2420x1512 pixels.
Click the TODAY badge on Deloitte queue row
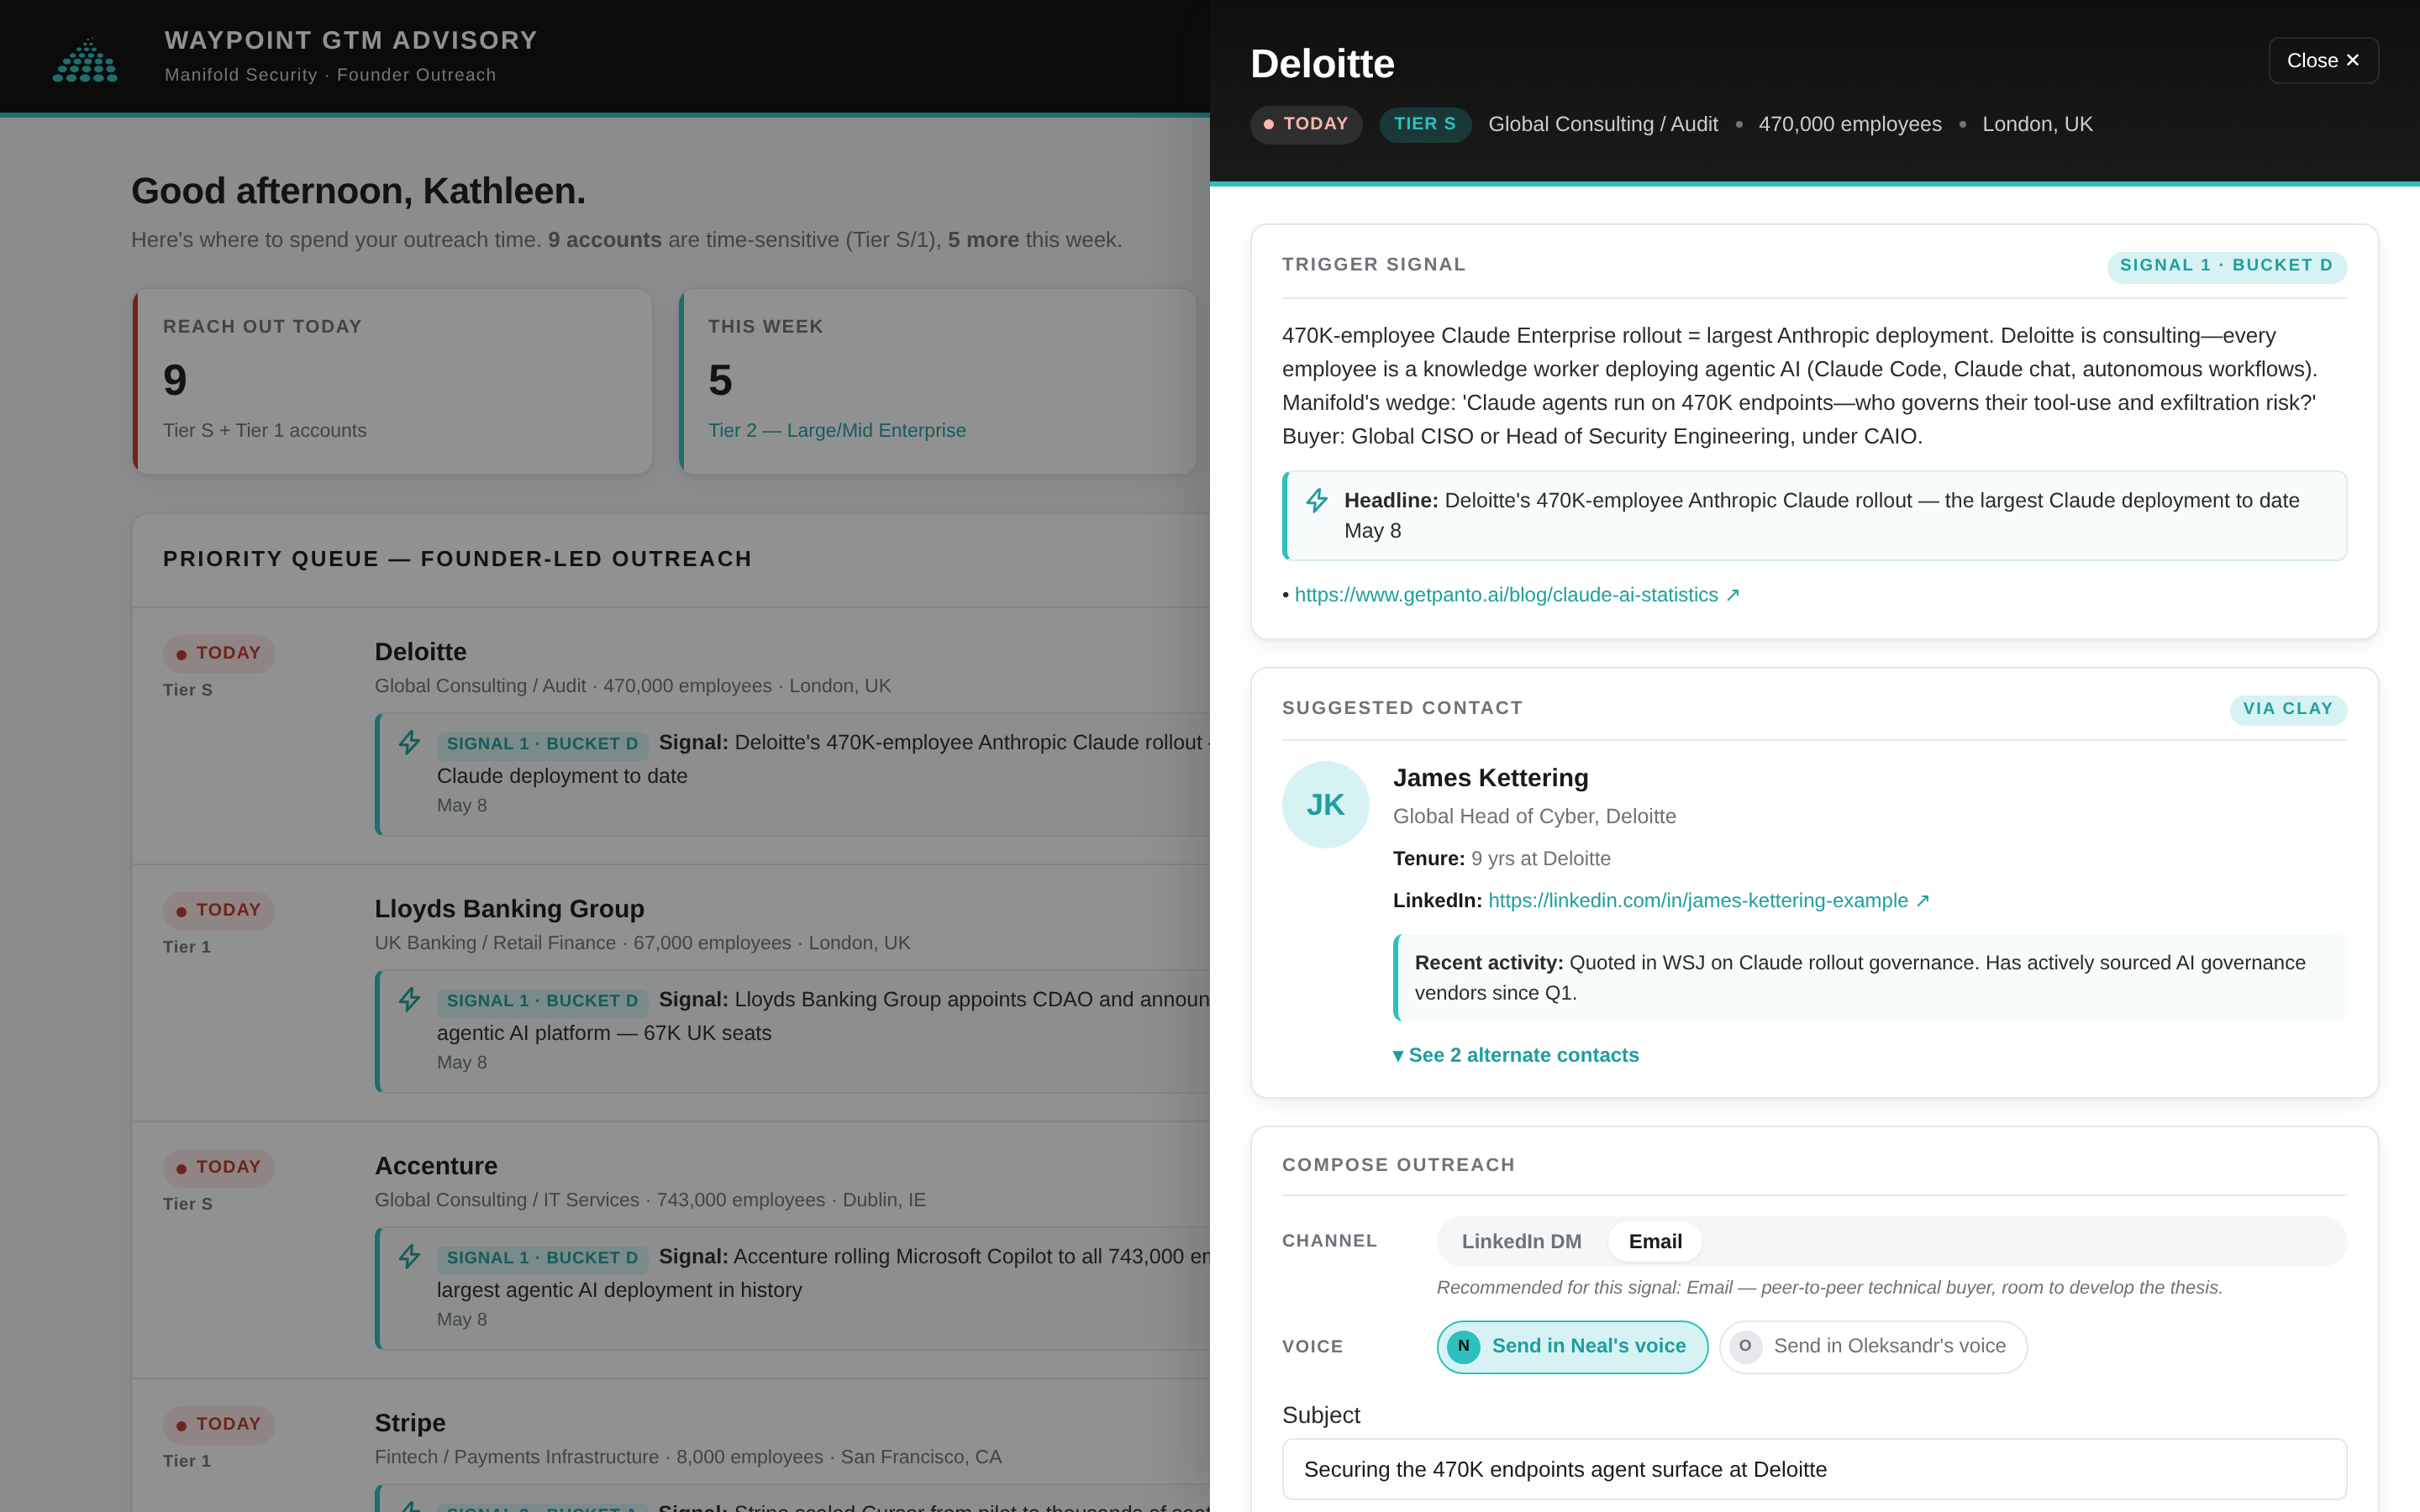(219, 653)
